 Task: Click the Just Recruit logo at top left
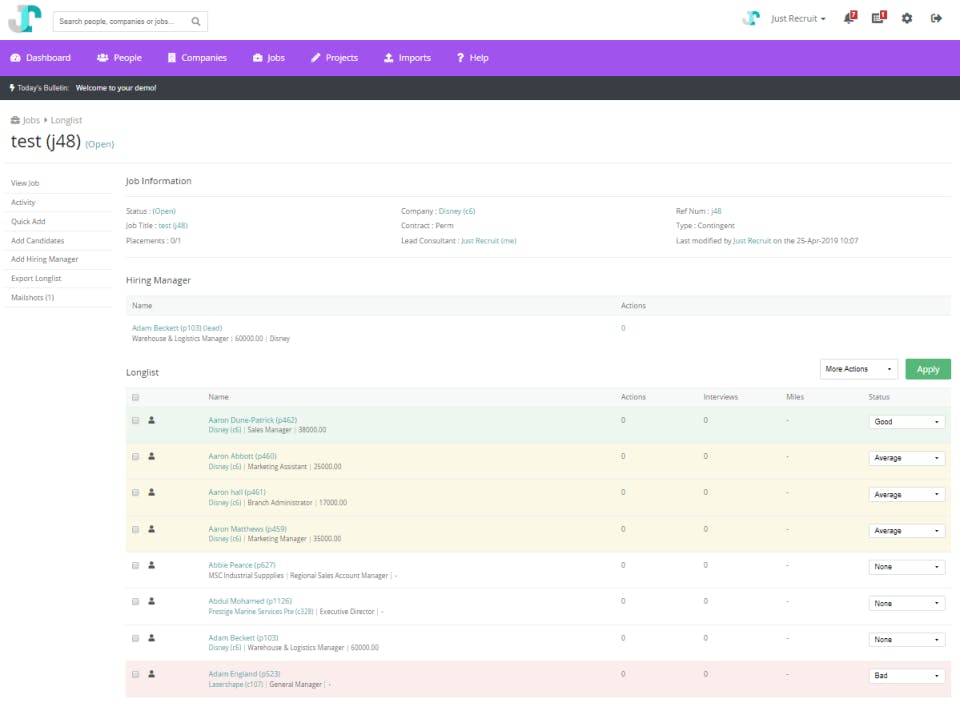point(25,18)
